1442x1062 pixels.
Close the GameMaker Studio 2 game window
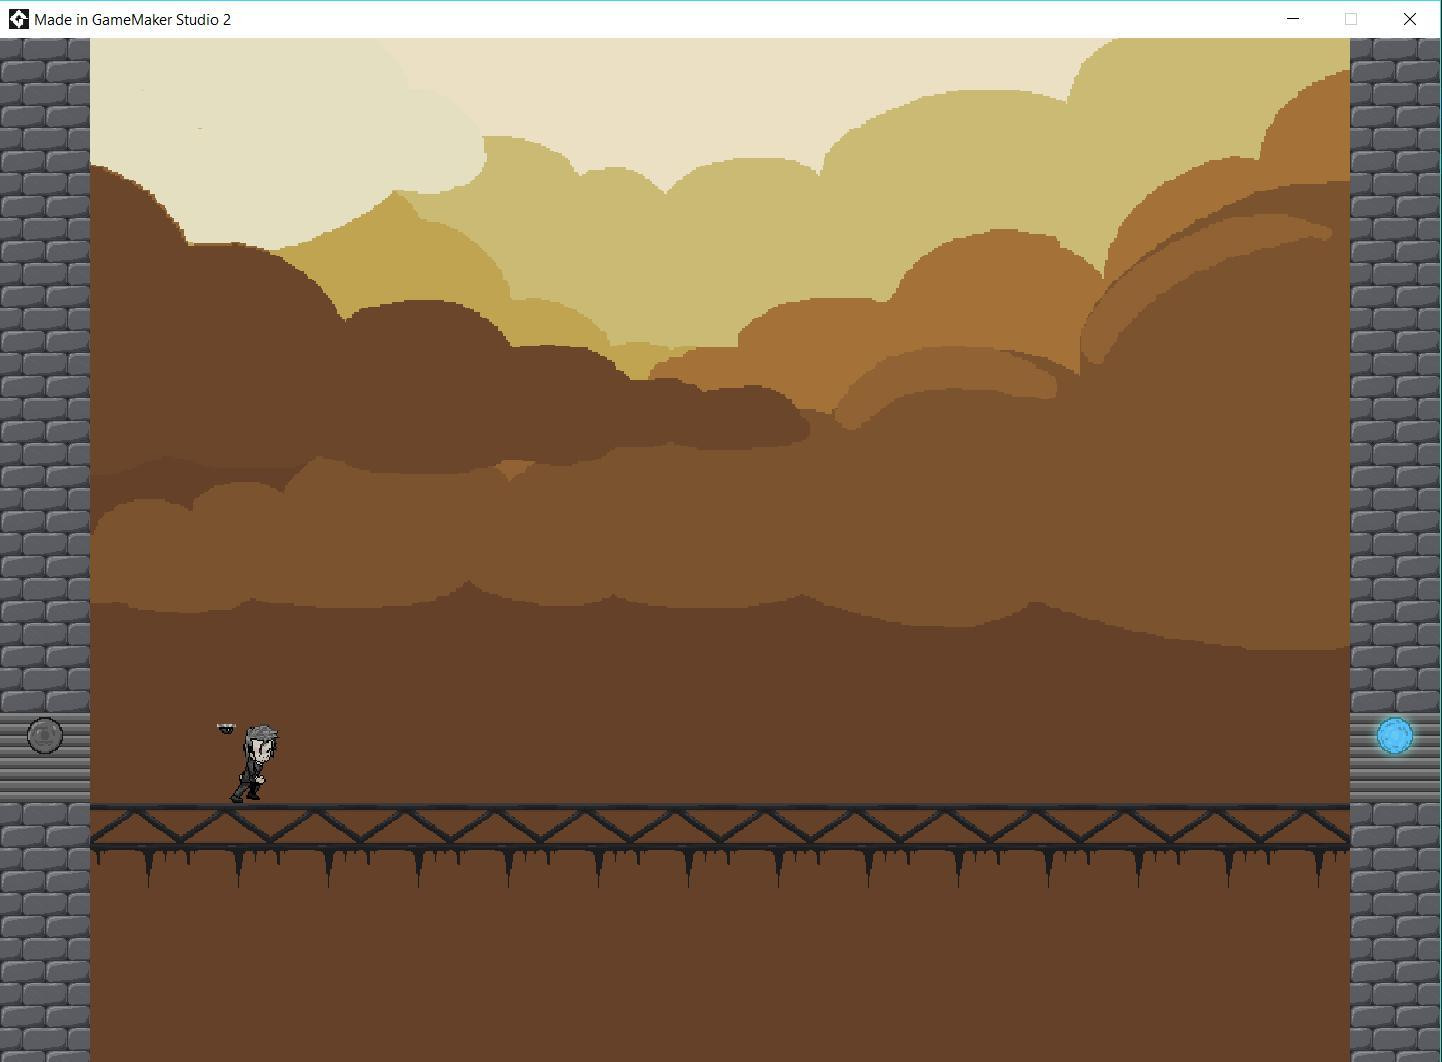(x=1410, y=19)
